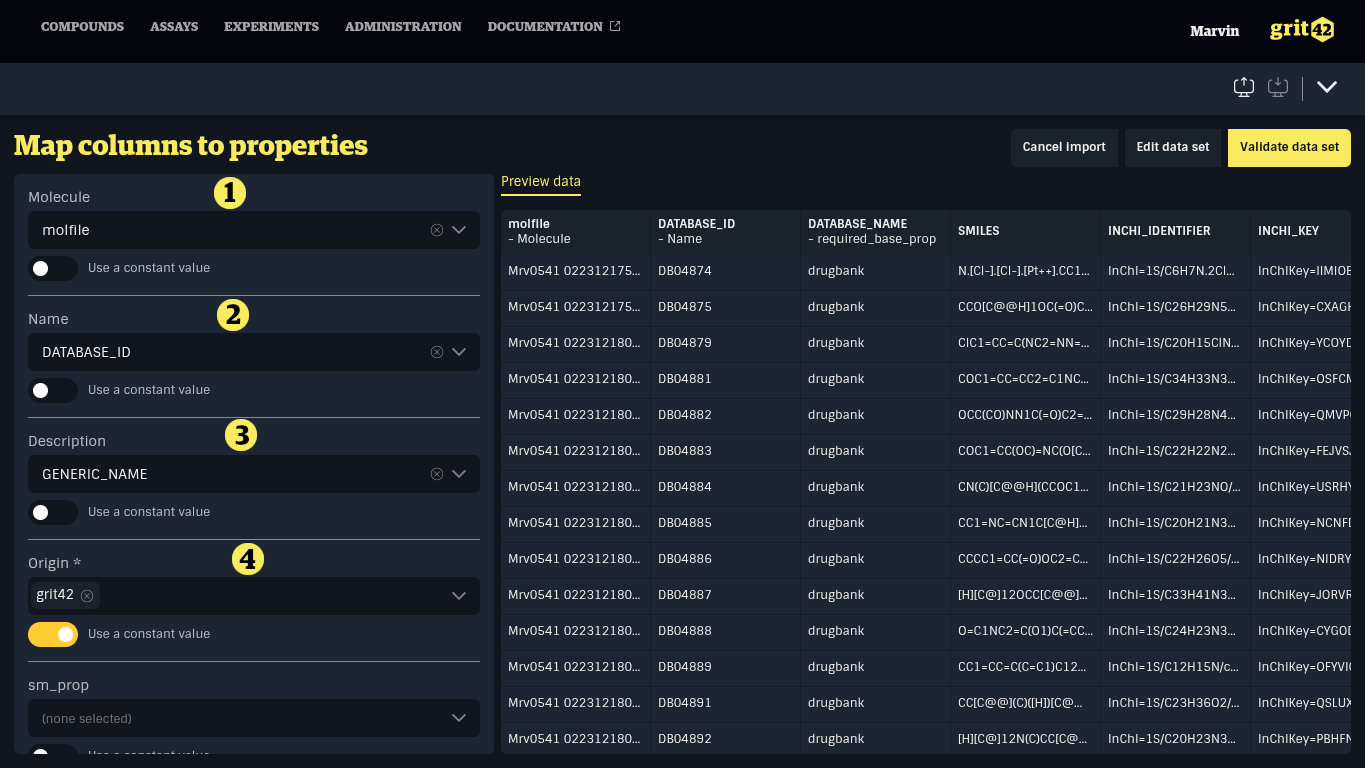This screenshot has width=1365, height=768.
Task: Open the sm_prop dropdown
Action: pos(254,718)
